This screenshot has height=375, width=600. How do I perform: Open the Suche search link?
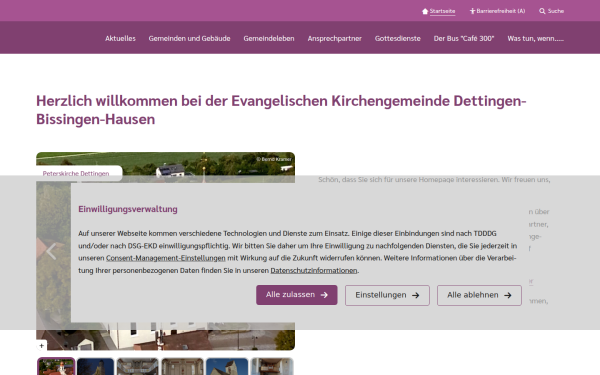click(556, 11)
